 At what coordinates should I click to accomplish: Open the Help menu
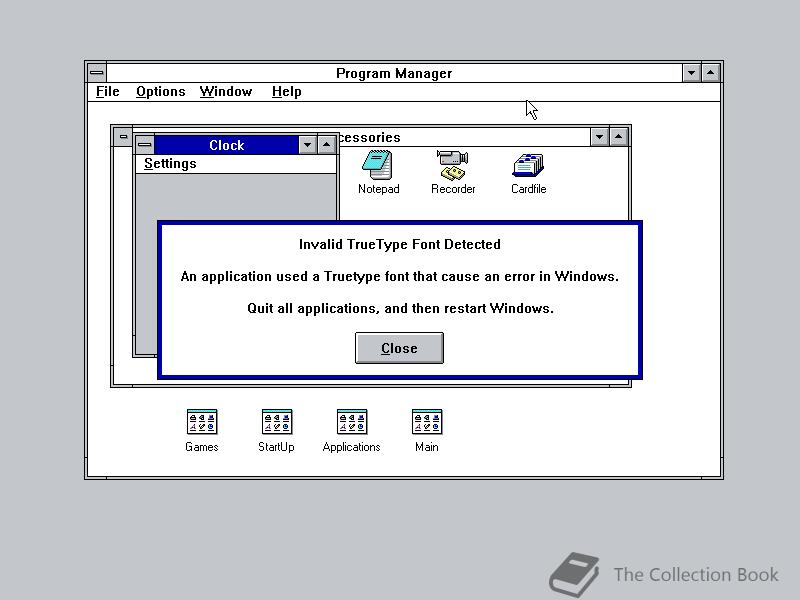(x=286, y=92)
